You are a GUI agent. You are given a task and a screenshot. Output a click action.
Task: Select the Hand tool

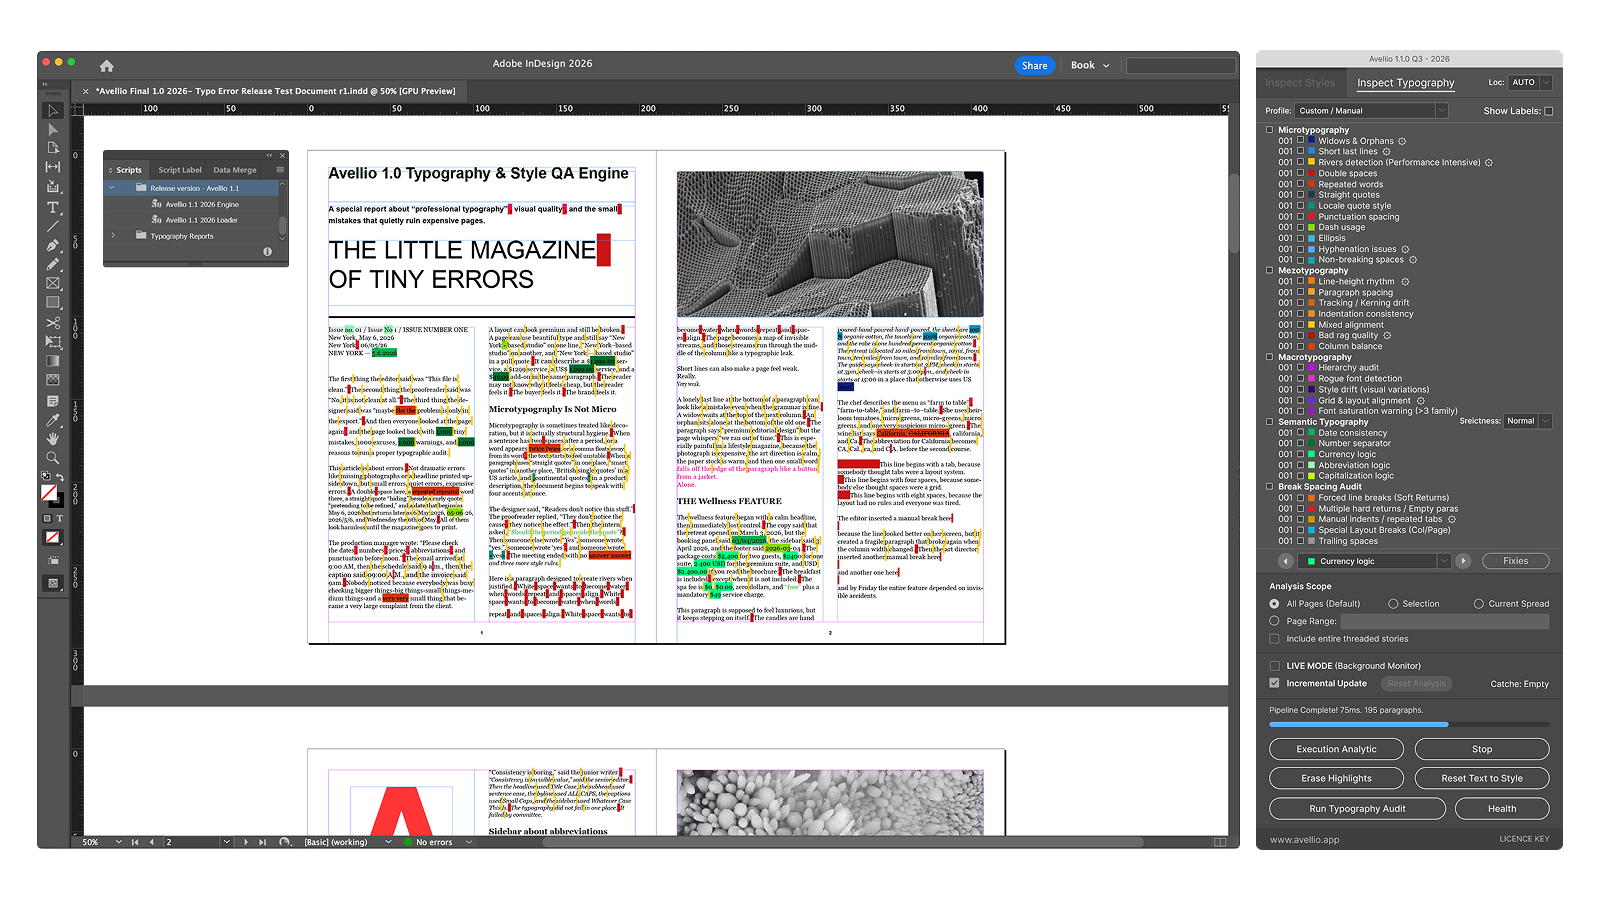coord(53,439)
